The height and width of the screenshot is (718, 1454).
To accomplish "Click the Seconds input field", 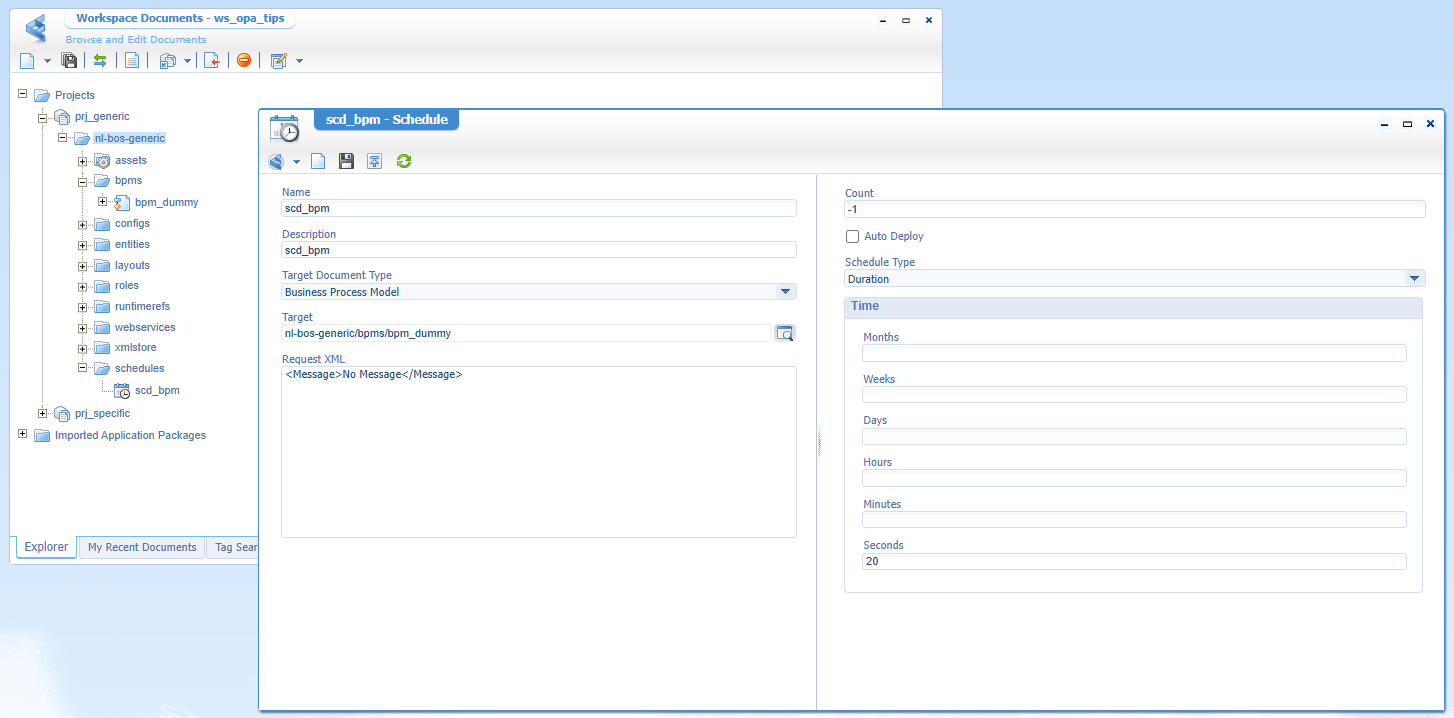I will pos(1134,562).
